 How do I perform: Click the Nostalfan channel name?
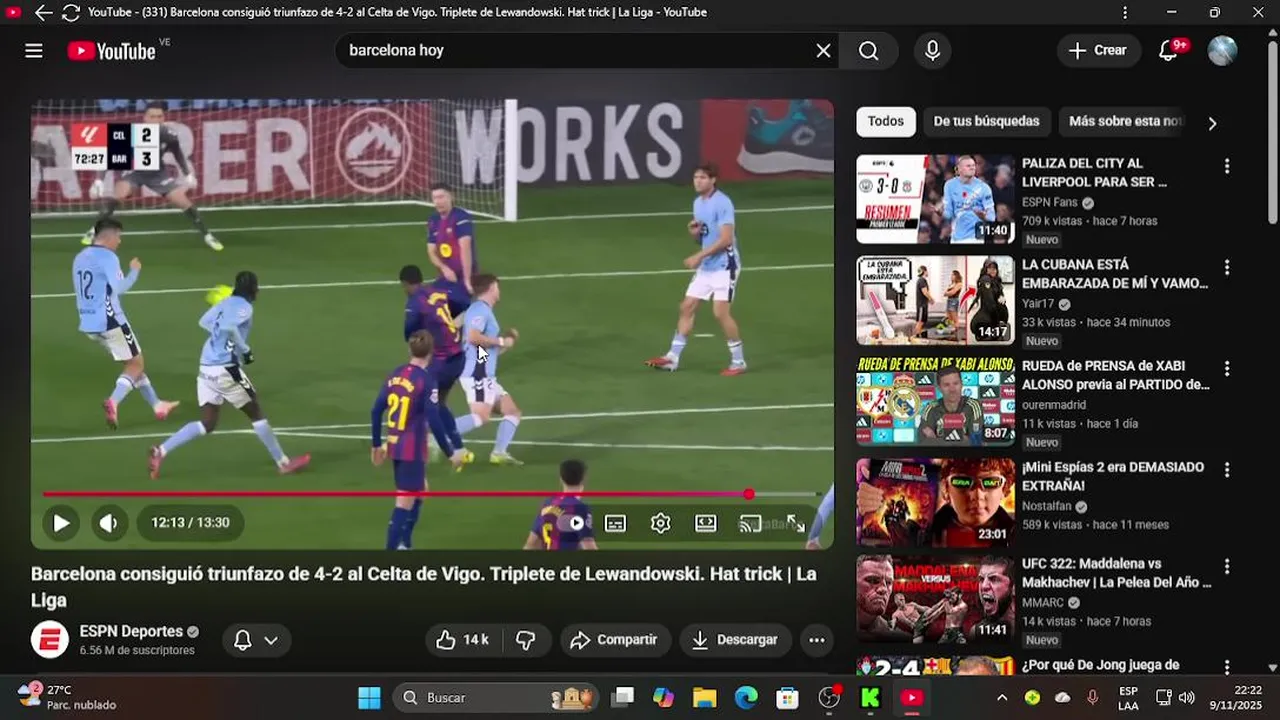[x=1046, y=506]
